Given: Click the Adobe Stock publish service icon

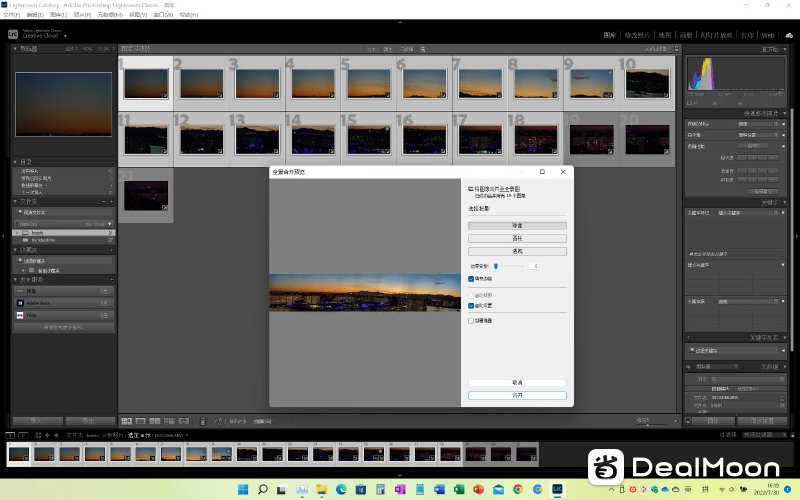Looking at the screenshot, I should tap(20, 303).
